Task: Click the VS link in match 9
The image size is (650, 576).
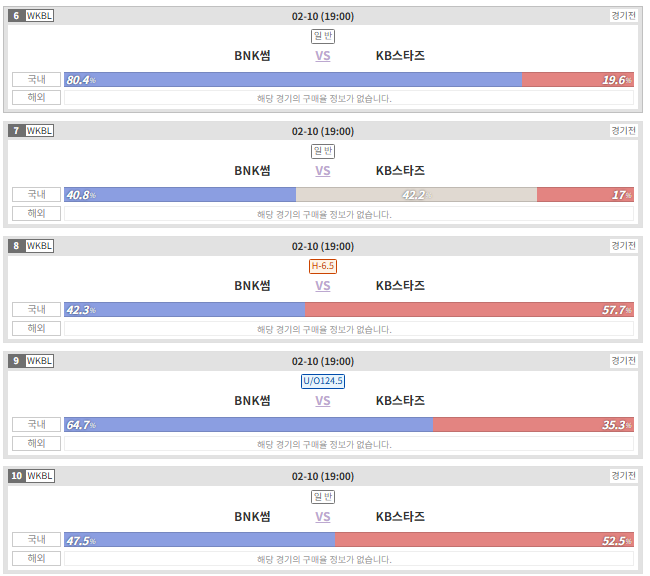Action: click(323, 401)
